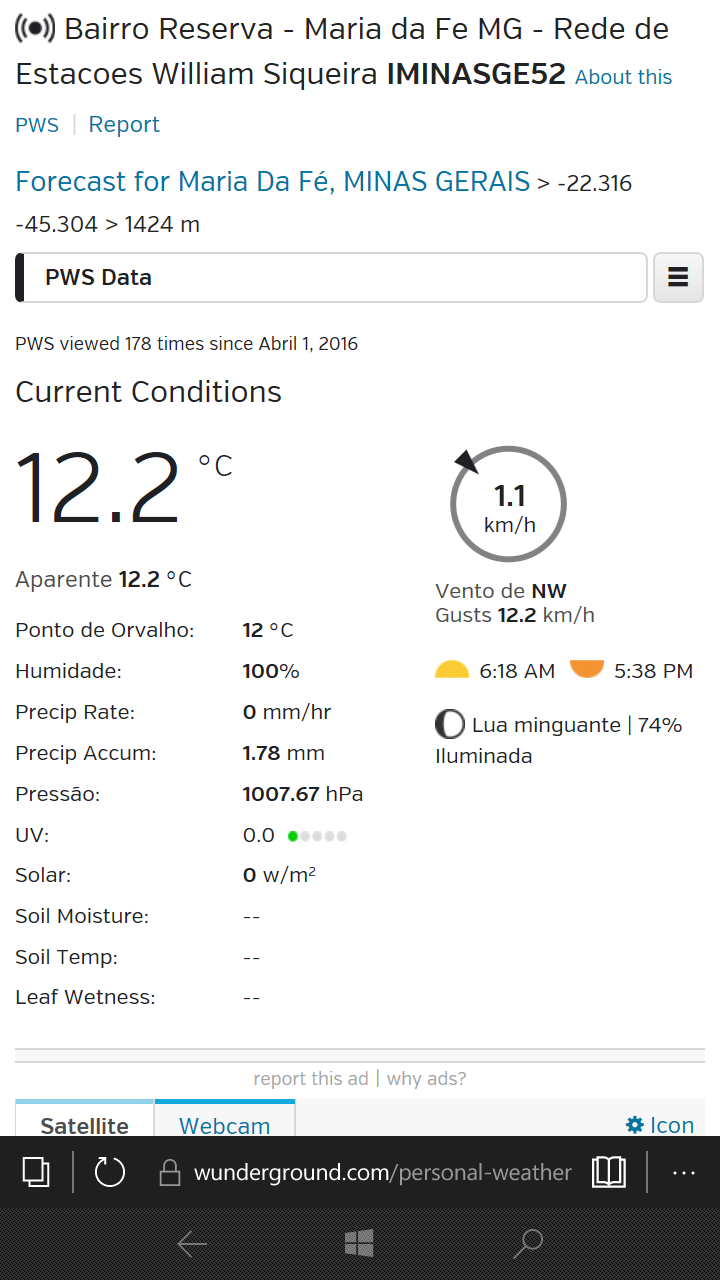Expand the PWS Data selector
The width and height of the screenshot is (720, 1280).
(x=331, y=277)
